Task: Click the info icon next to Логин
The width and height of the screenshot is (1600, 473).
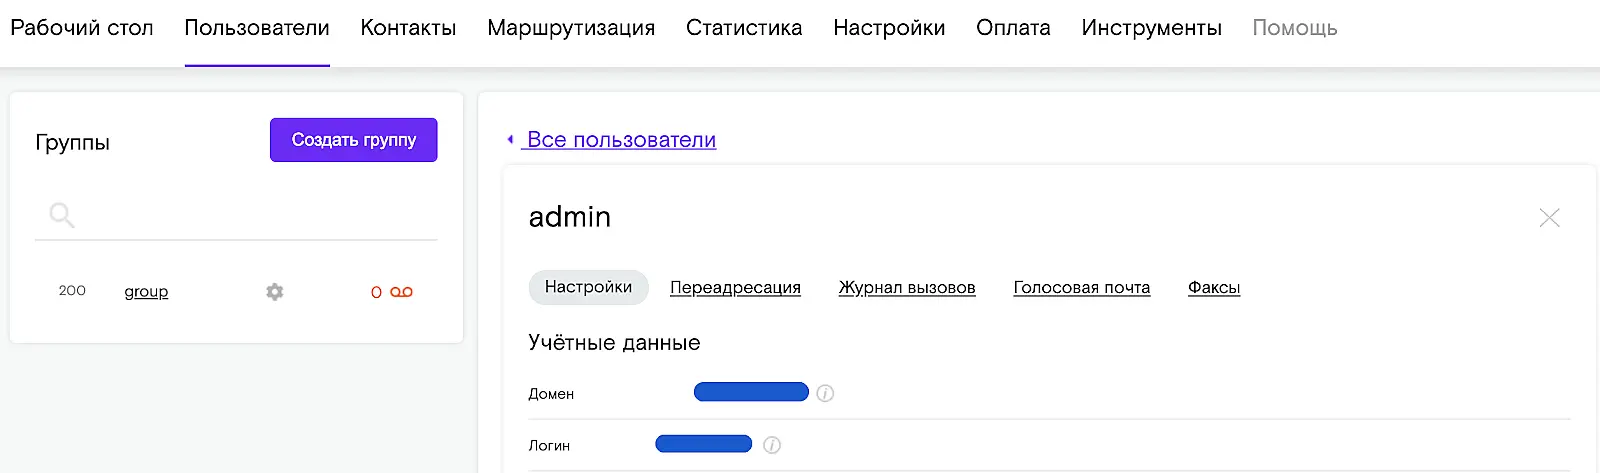Action: (772, 445)
